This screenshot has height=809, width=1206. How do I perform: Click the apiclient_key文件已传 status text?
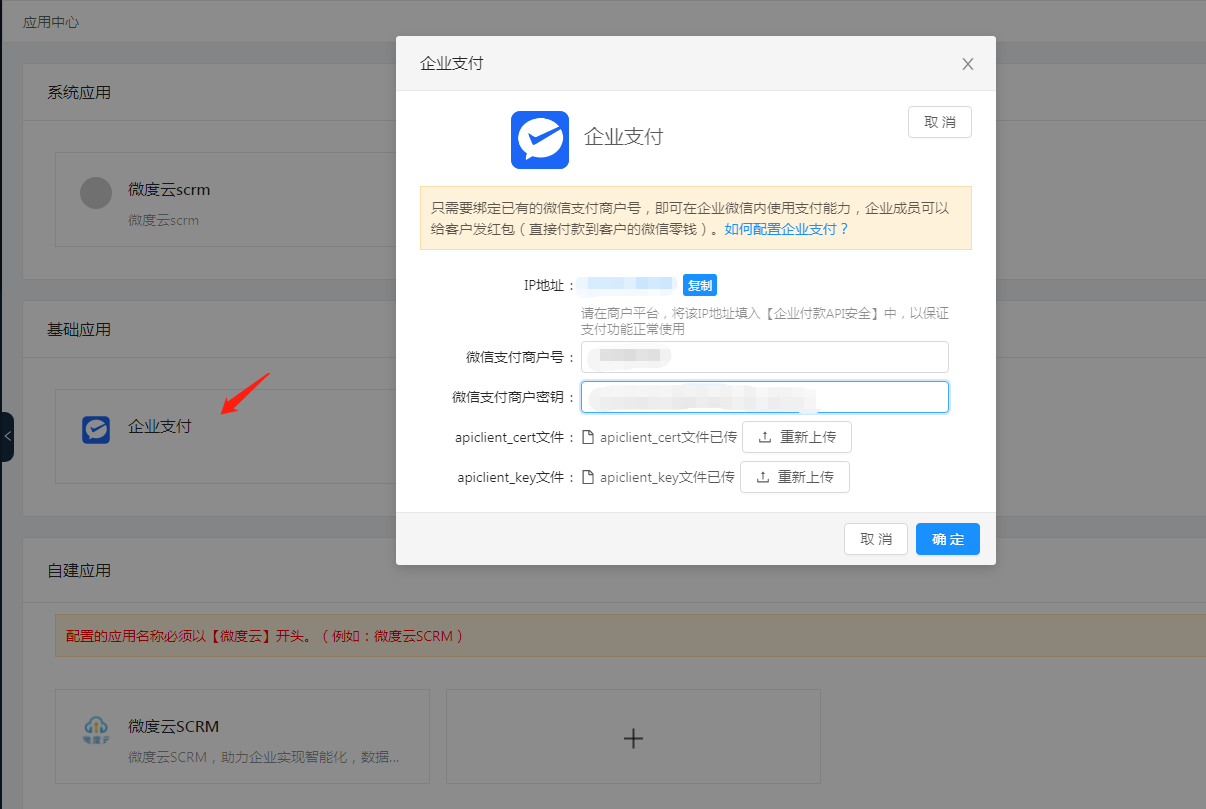667,477
